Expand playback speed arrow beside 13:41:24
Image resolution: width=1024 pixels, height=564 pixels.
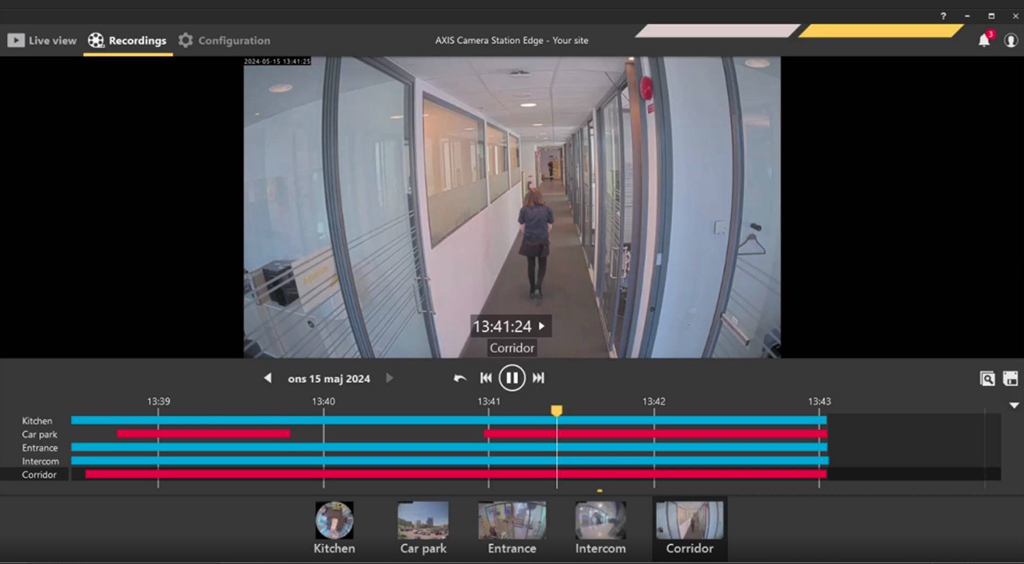coord(542,326)
